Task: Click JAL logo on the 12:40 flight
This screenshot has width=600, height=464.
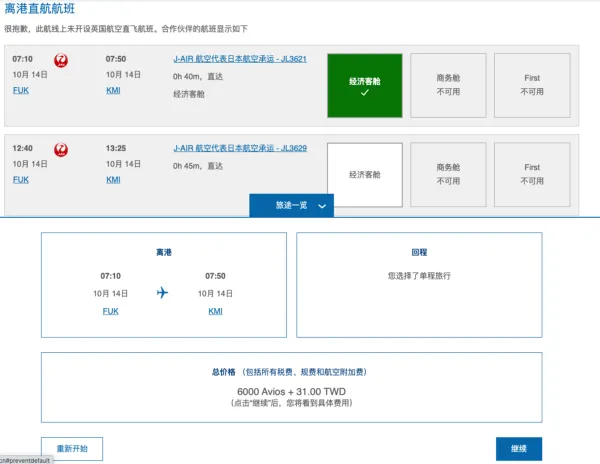Action: click(61, 150)
